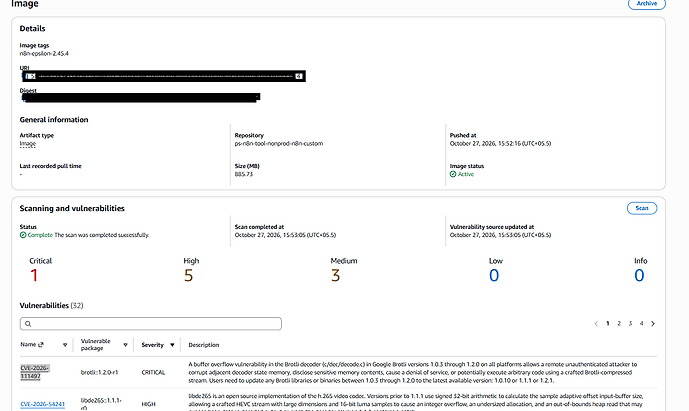This screenshot has width=689, height=411.
Task: Click Vulnerability source updated at timestamp
Action: [x=500, y=235]
